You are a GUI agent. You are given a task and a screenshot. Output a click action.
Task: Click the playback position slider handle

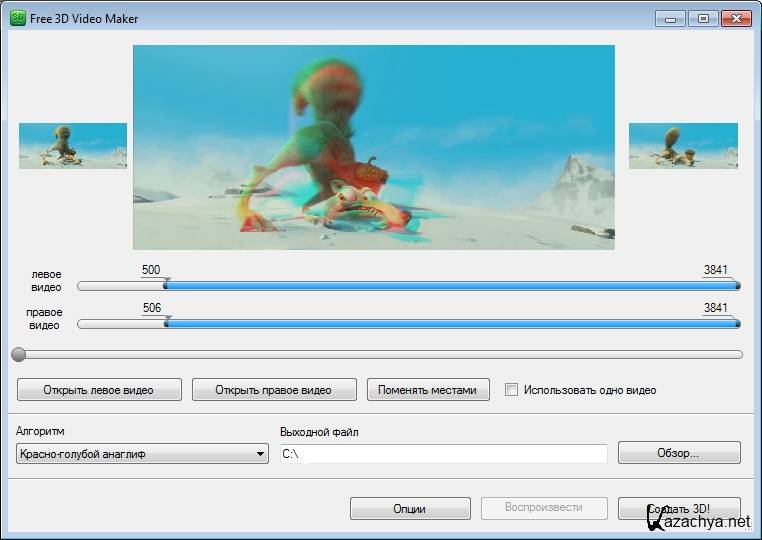[x=18, y=354]
